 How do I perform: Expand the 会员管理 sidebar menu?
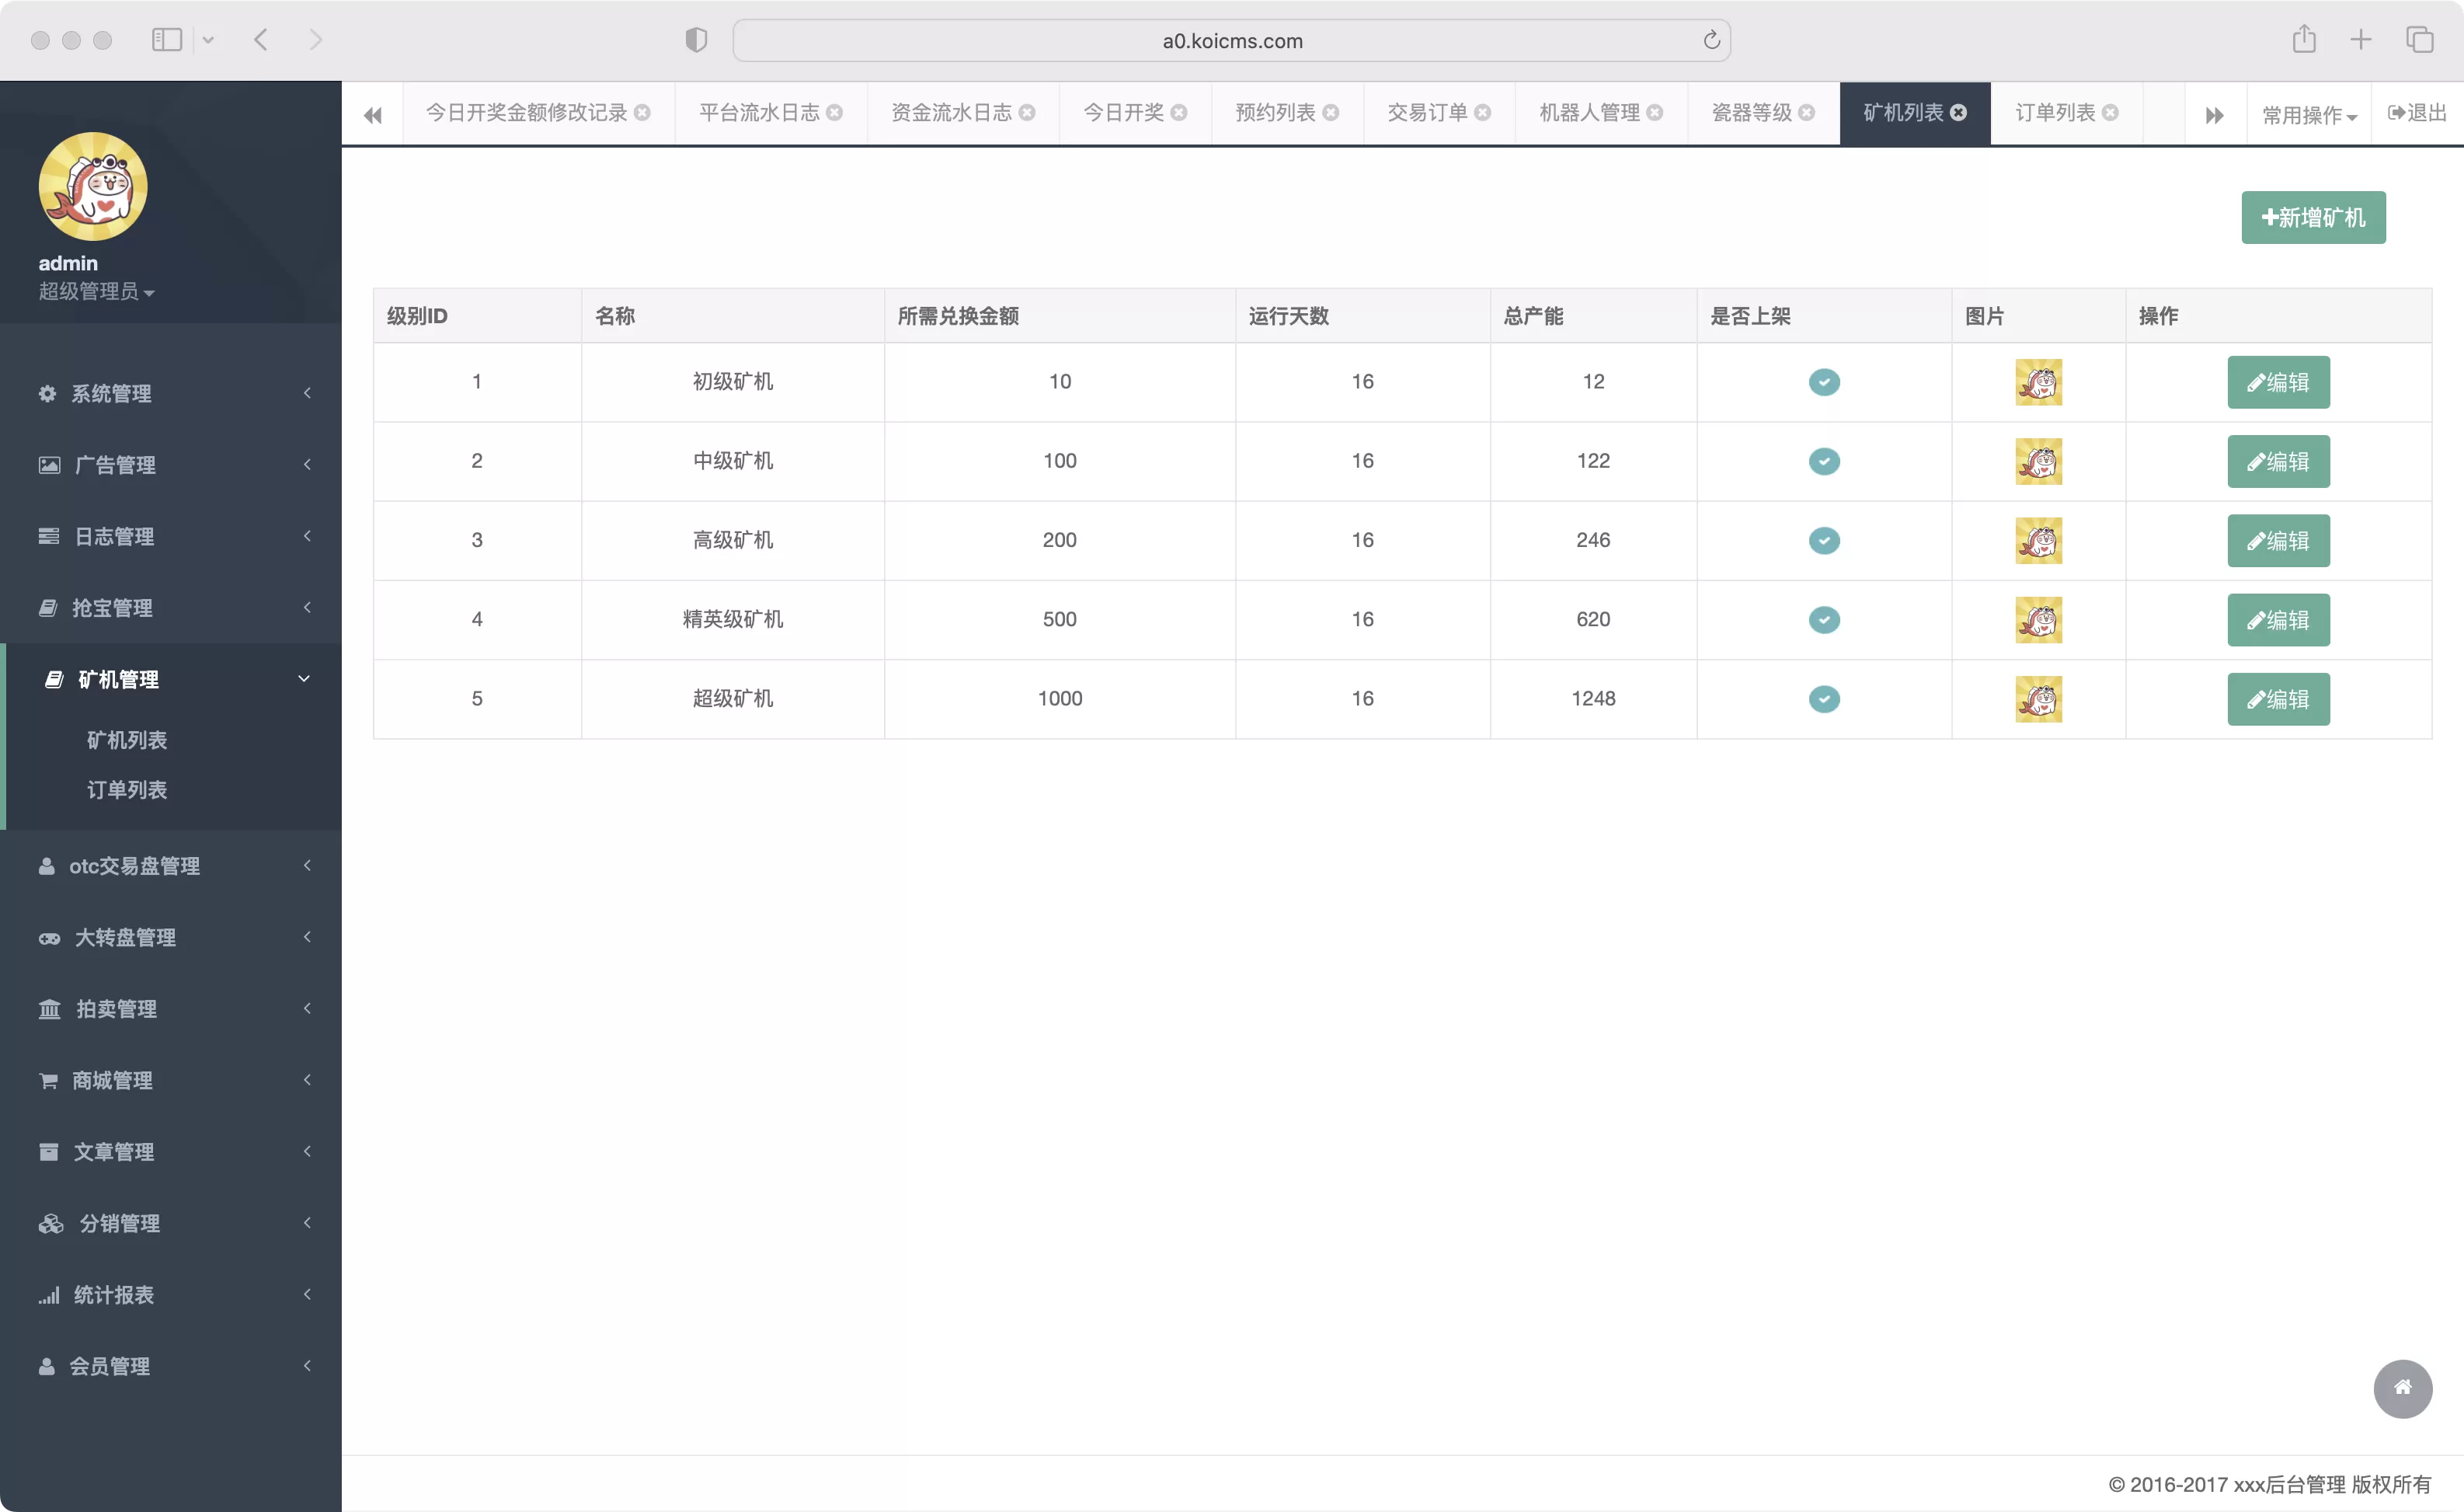pos(171,1366)
